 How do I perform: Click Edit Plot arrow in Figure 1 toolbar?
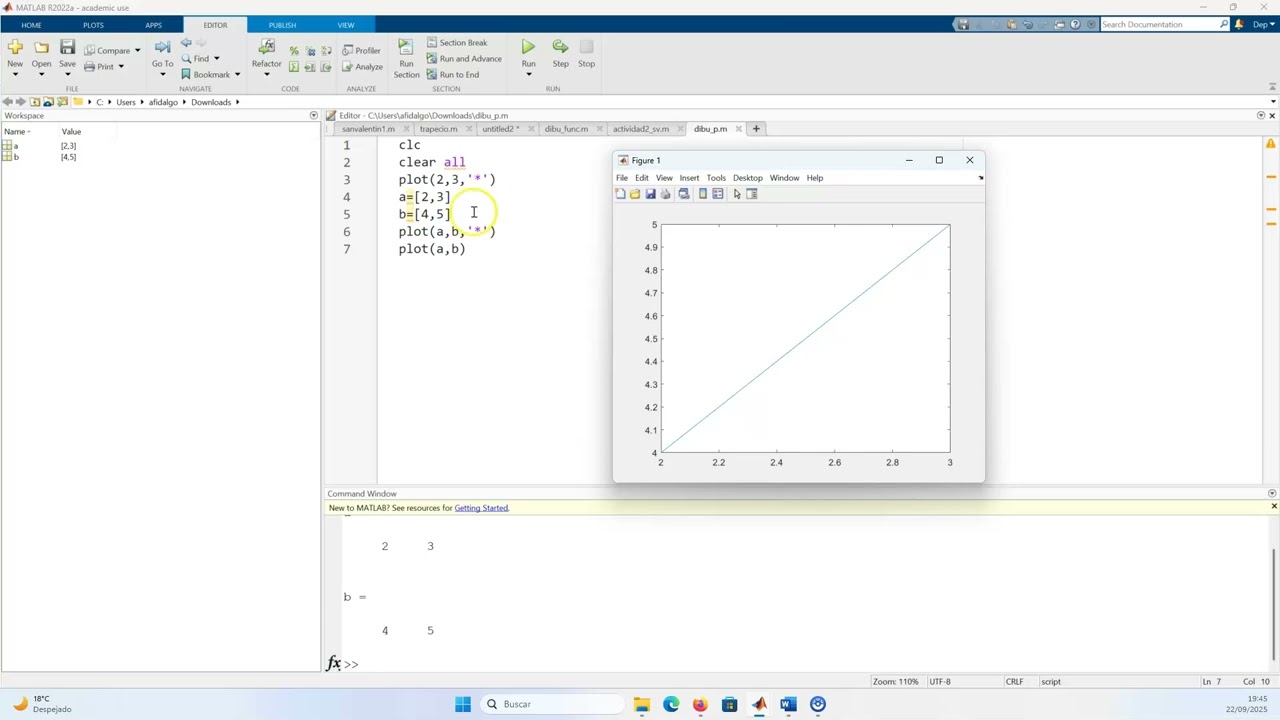[737, 194]
